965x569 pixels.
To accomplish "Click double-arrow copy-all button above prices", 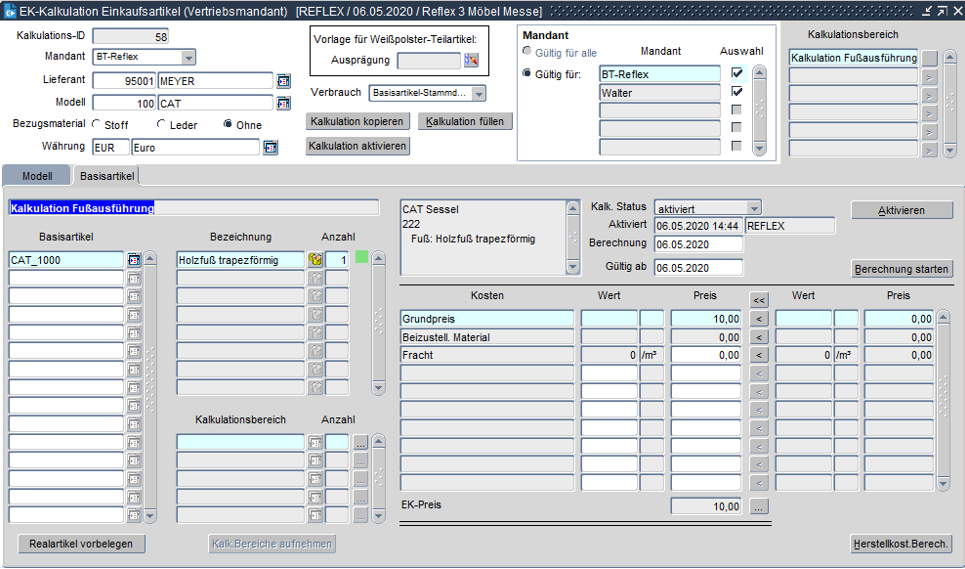I will [759, 299].
